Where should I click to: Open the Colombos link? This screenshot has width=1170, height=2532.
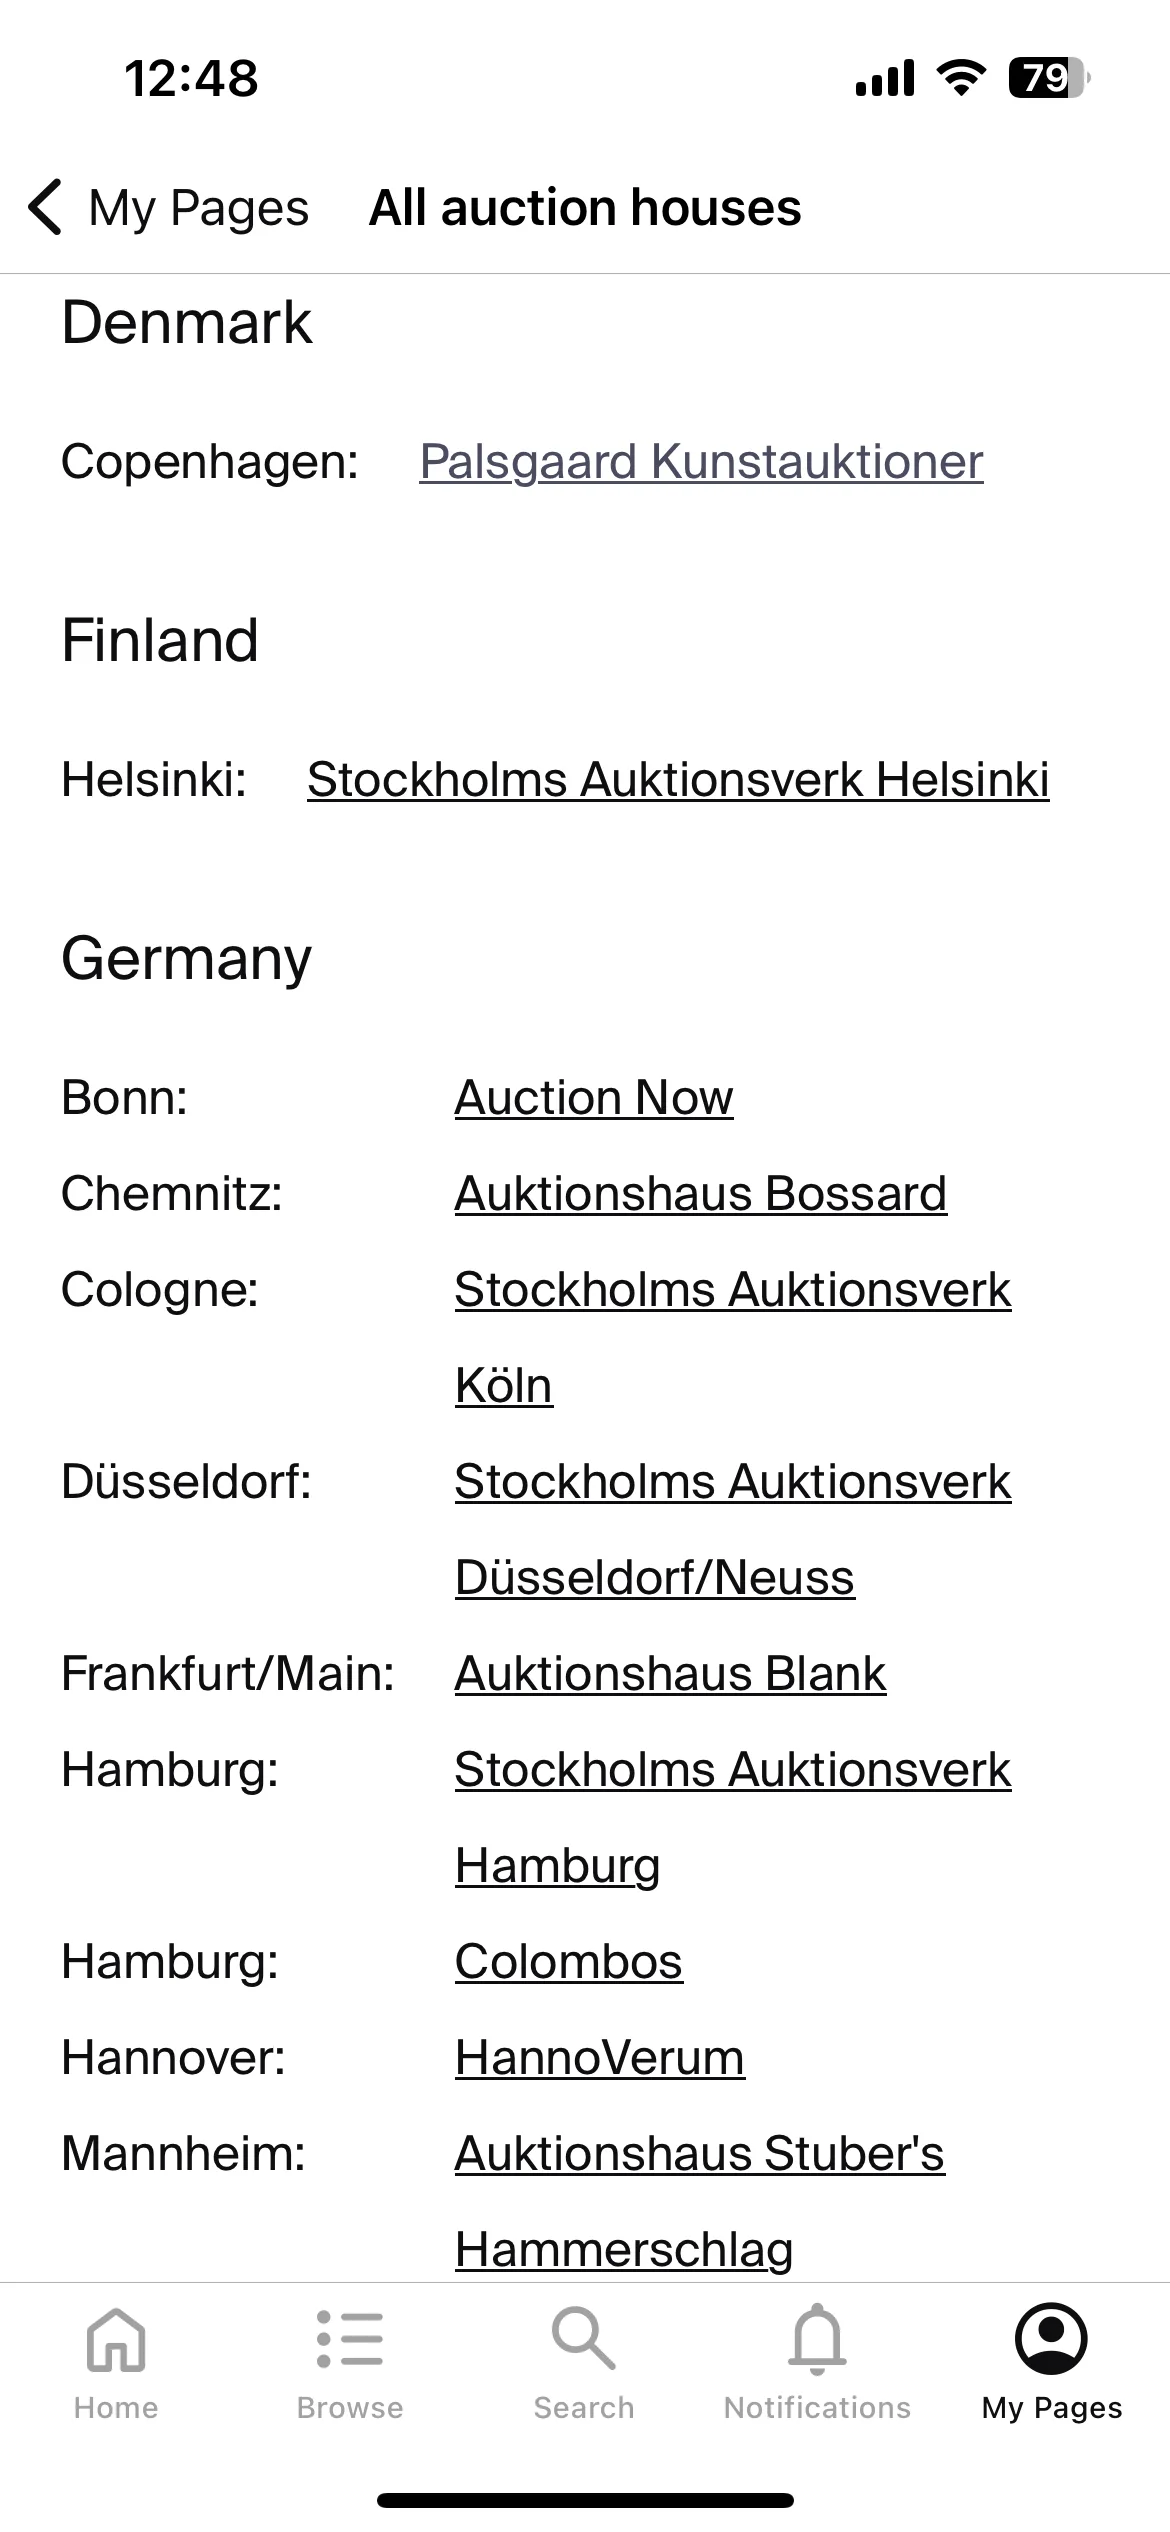[569, 1962]
